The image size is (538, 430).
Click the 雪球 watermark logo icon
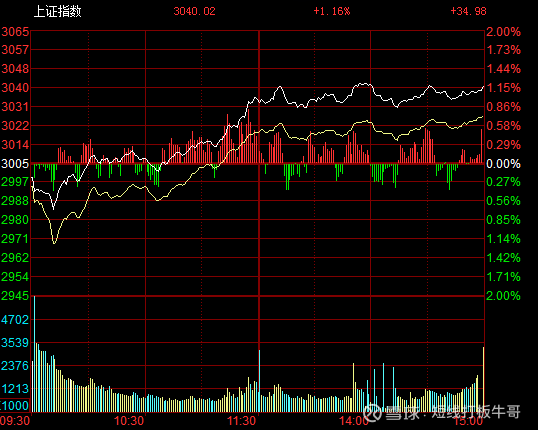coord(373,412)
